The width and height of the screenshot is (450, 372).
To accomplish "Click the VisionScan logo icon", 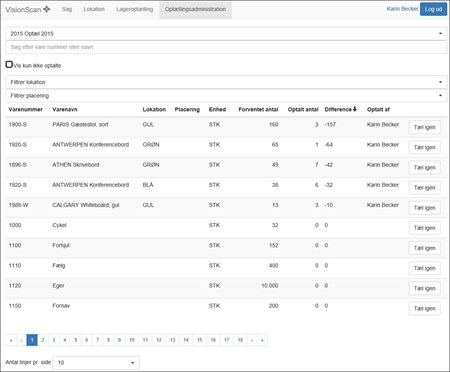I will (x=47, y=9).
